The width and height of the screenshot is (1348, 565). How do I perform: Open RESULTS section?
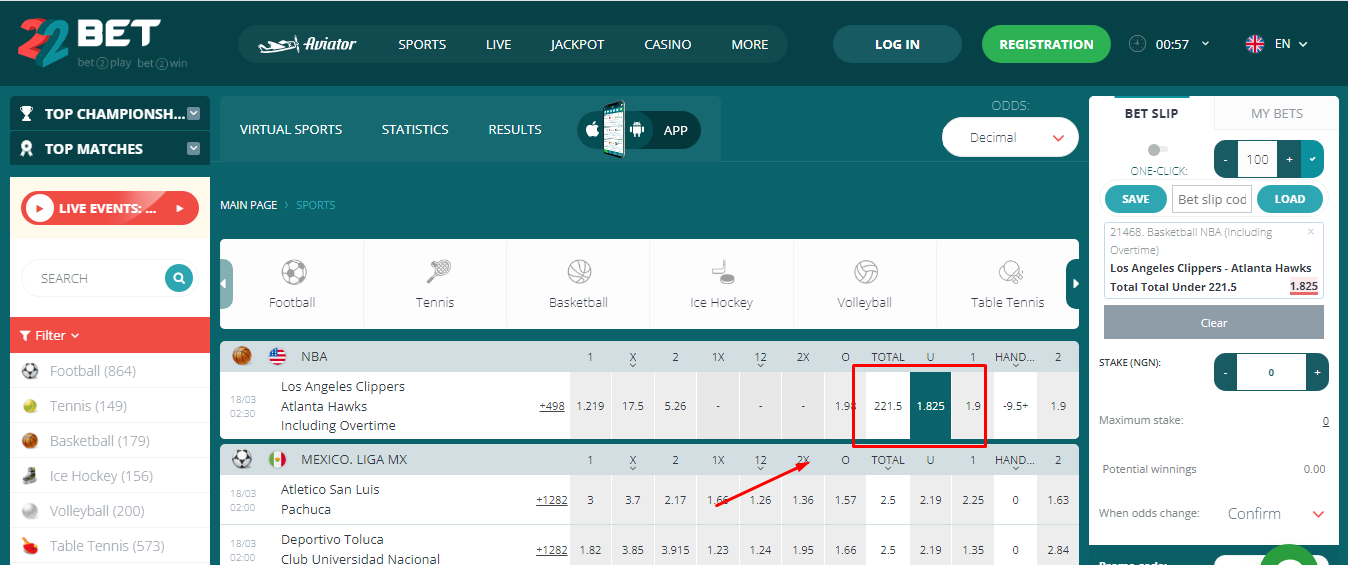coord(515,129)
